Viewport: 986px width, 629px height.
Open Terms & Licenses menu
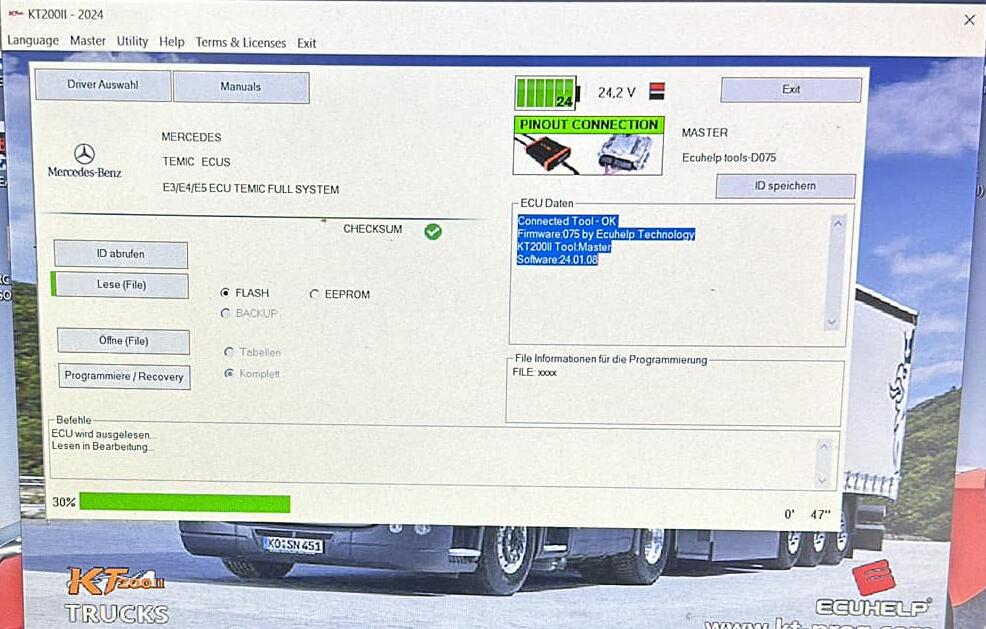(x=240, y=43)
